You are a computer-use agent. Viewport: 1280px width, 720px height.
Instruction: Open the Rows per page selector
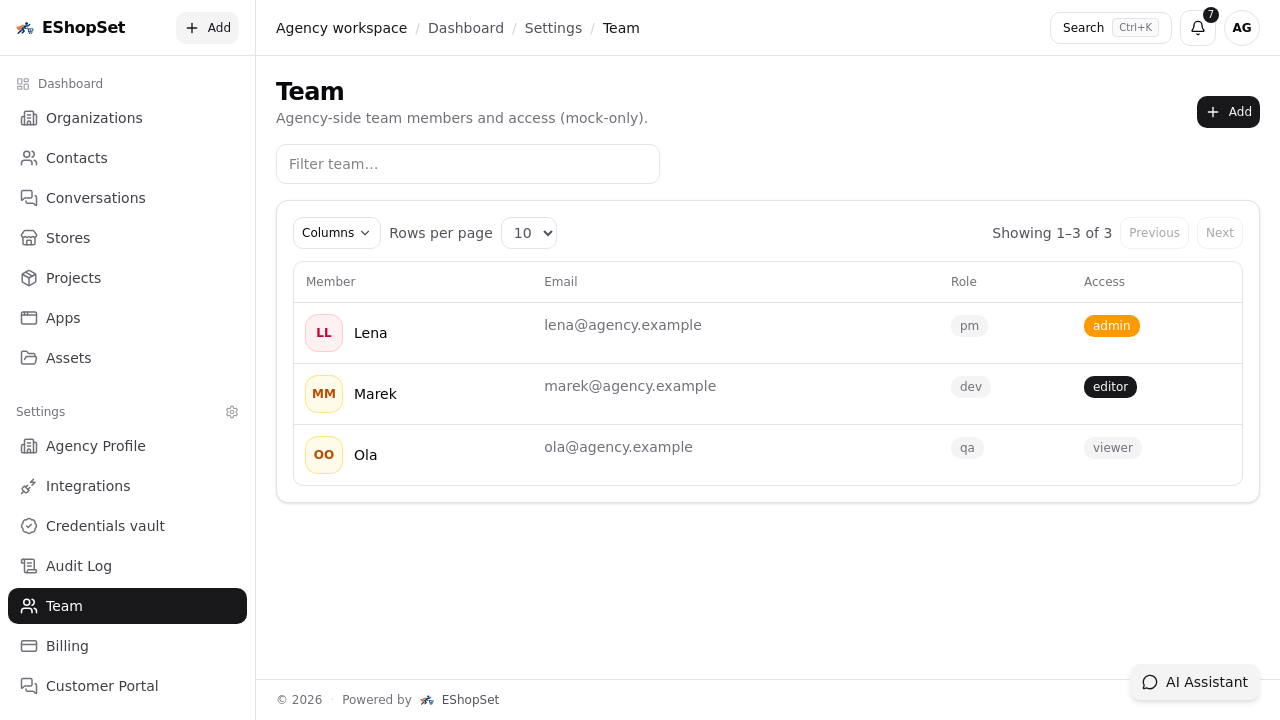pyautogui.click(x=528, y=232)
